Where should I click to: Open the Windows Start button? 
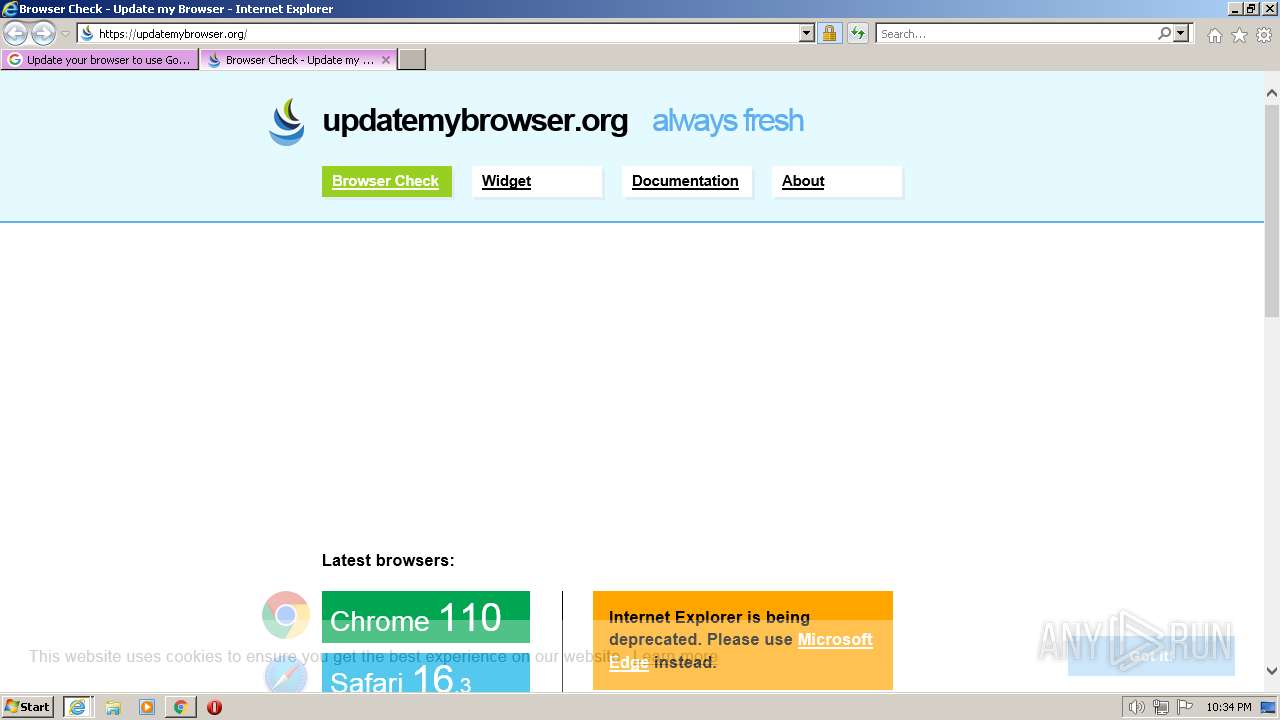(28, 707)
